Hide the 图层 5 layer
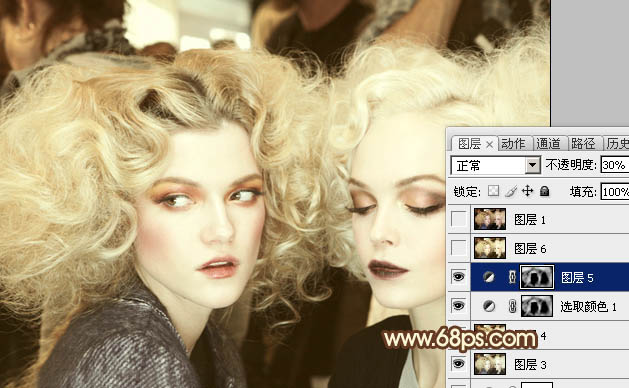The image size is (629, 388). [459, 277]
